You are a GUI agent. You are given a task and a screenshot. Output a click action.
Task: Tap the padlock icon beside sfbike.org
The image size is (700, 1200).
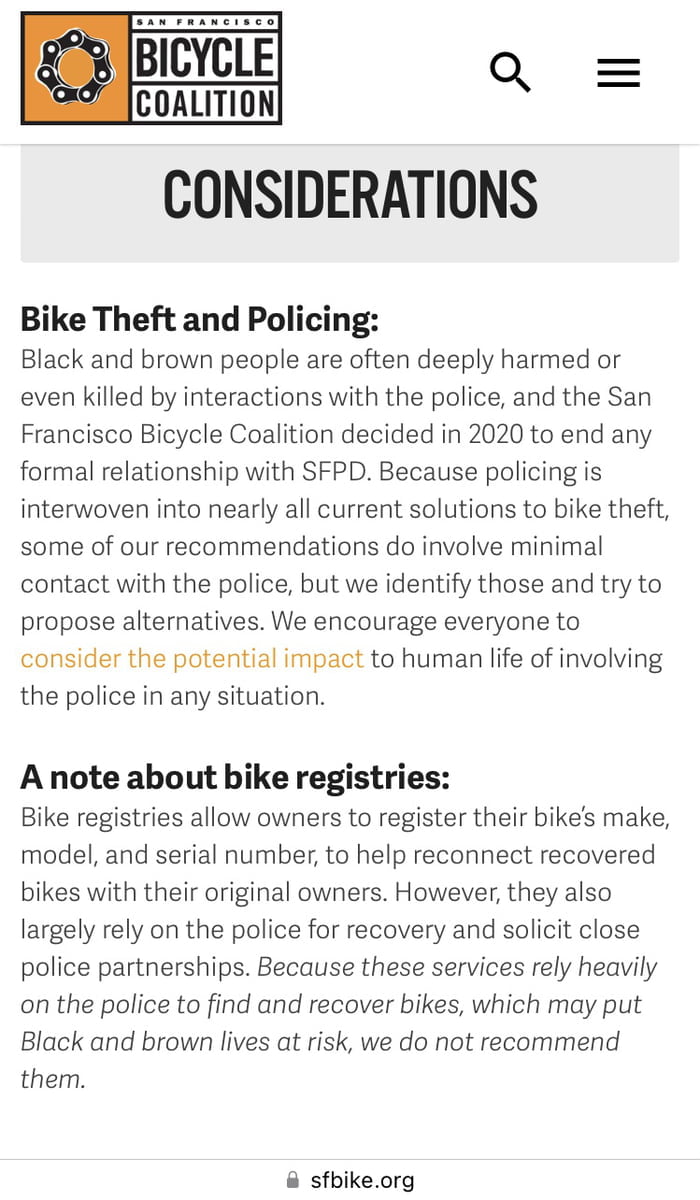coord(293,1180)
